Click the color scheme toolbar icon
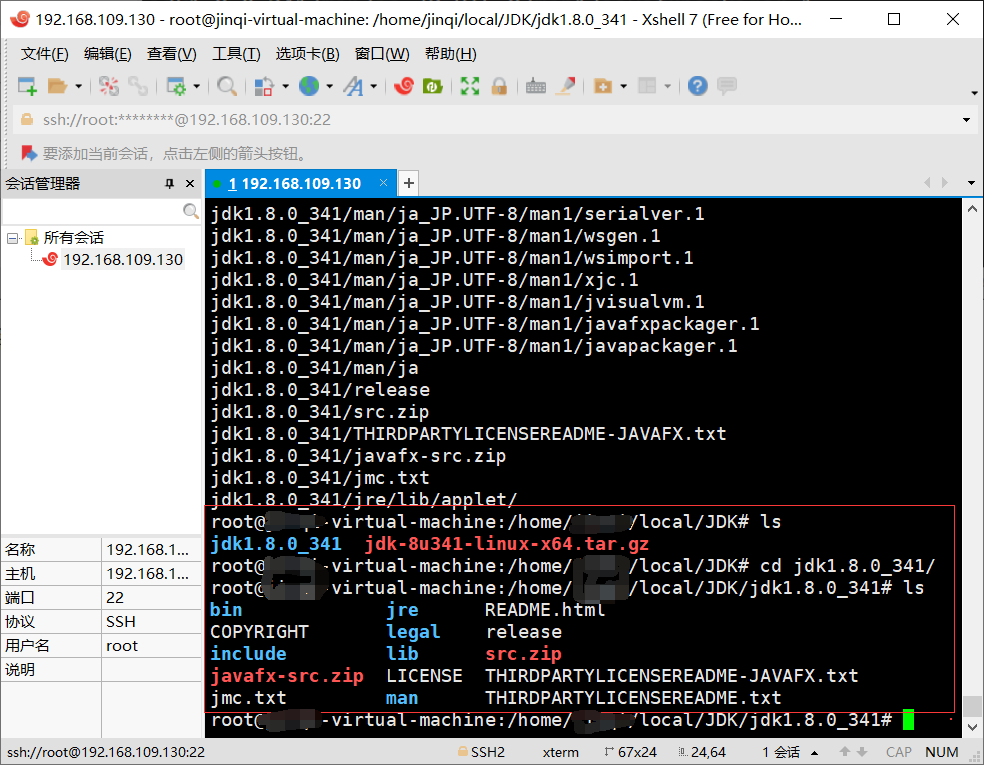 pyautogui.click(x=264, y=86)
